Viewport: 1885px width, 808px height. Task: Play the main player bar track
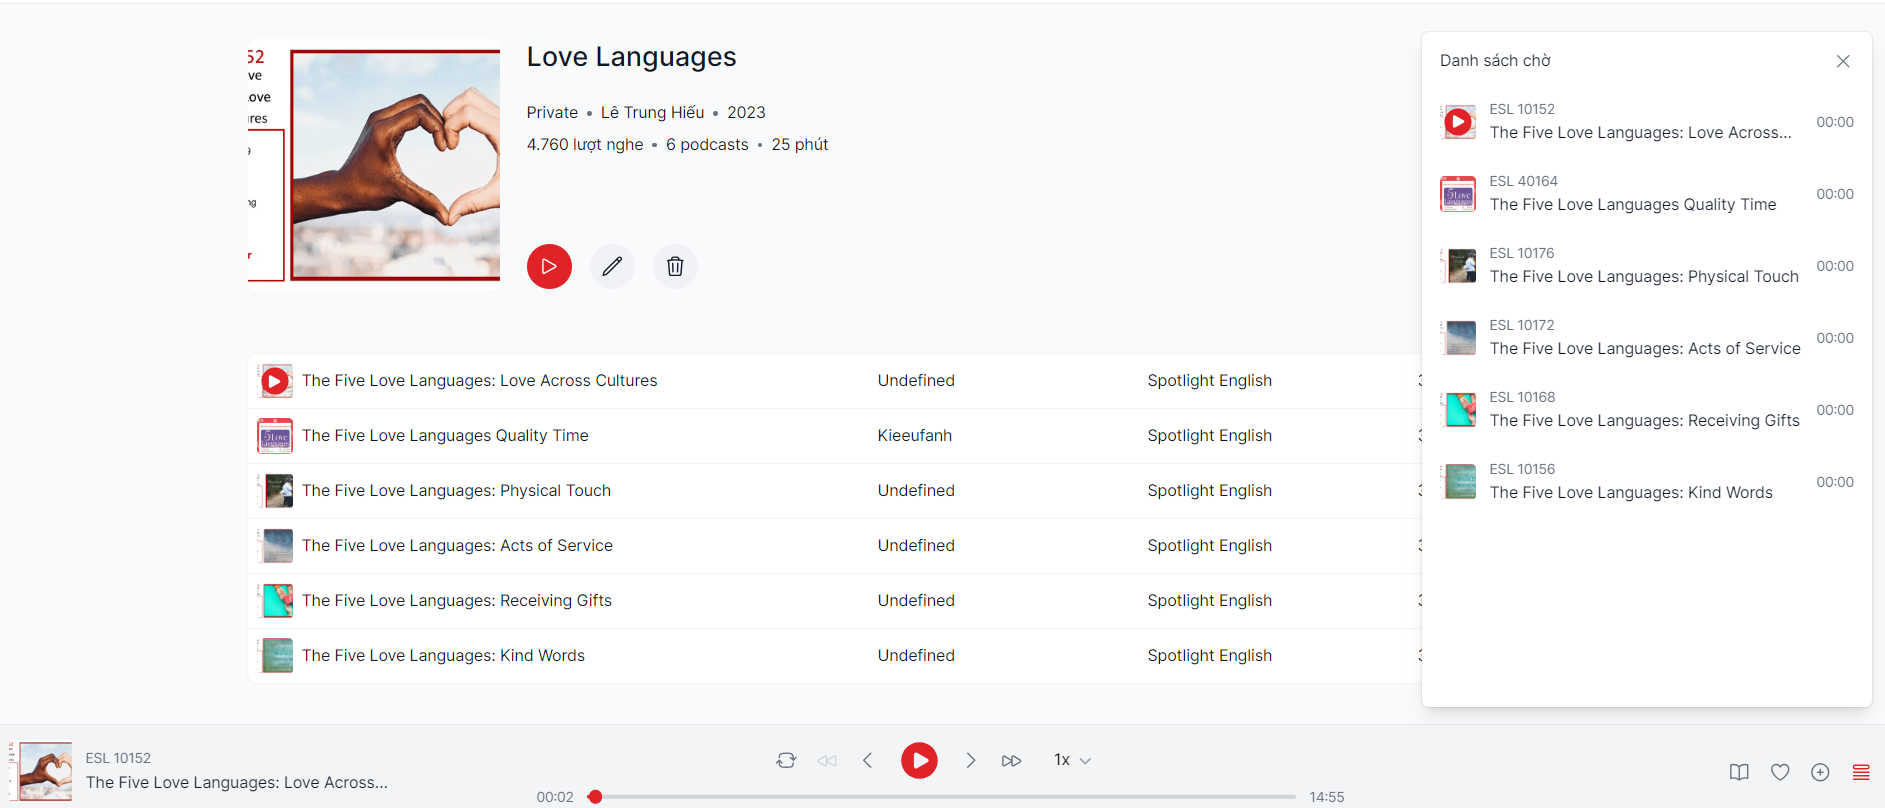(x=919, y=760)
